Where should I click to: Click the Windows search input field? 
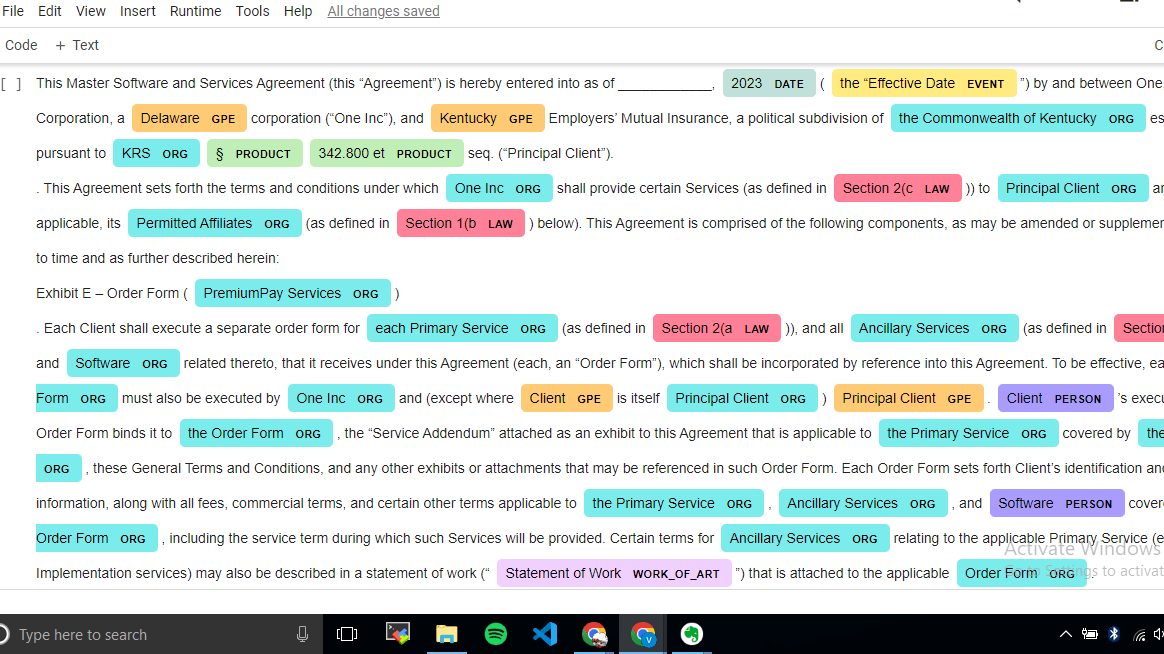150,634
